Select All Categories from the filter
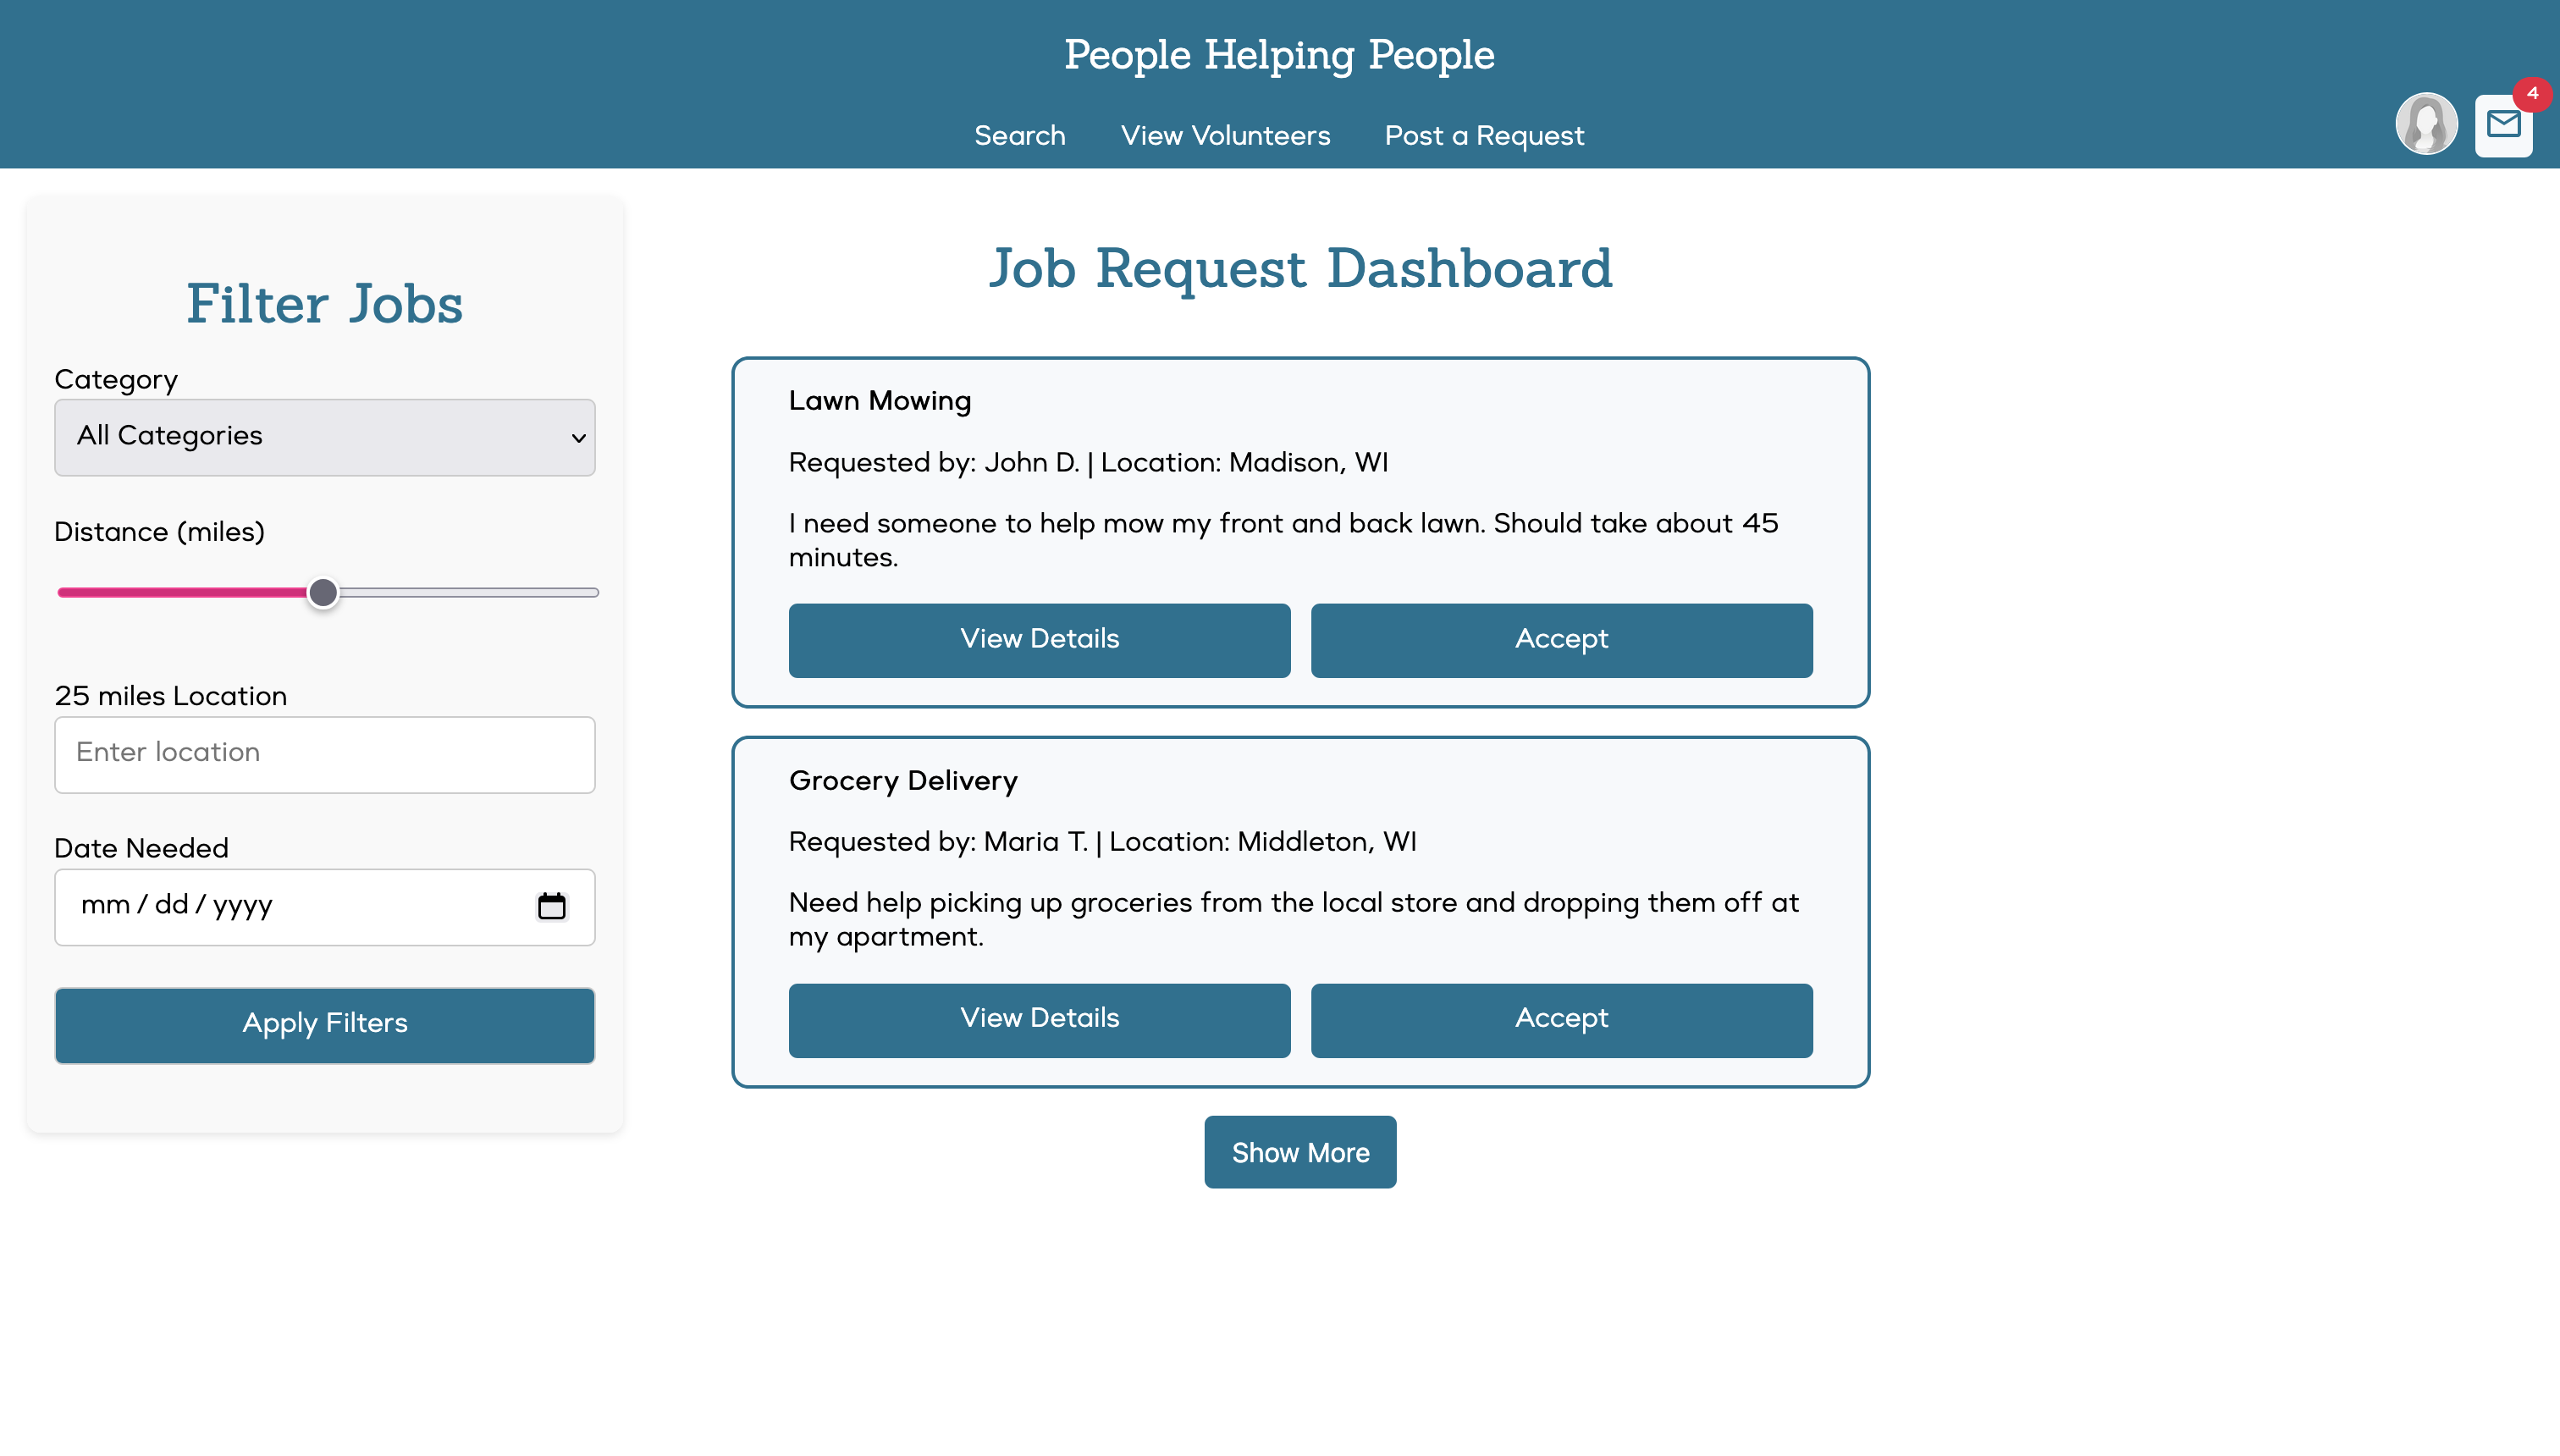The width and height of the screenshot is (2560, 1456). [324, 437]
